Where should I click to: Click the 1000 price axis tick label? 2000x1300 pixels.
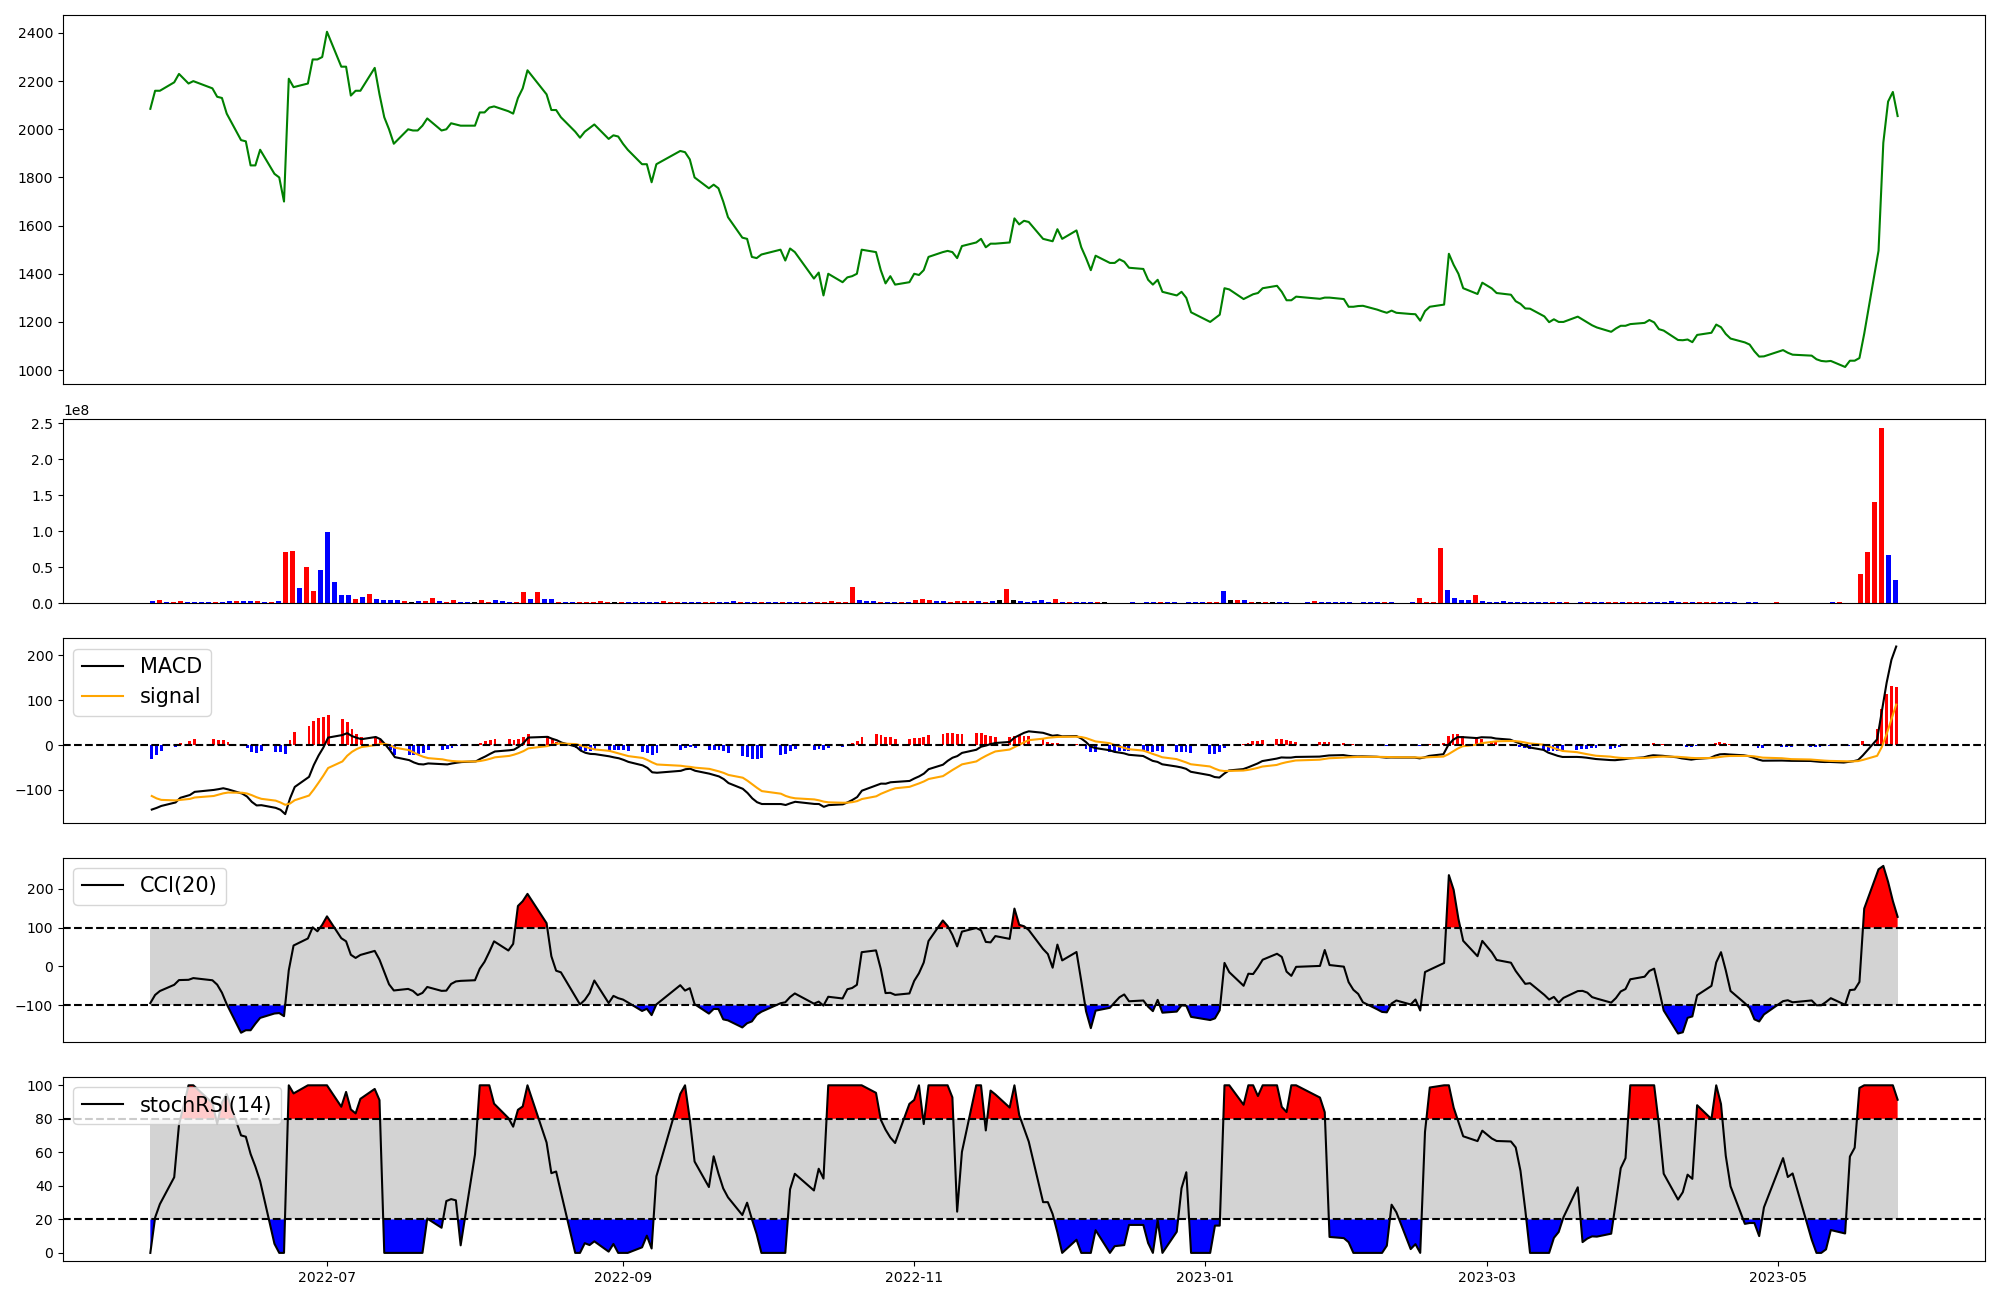pyautogui.click(x=36, y=371)
